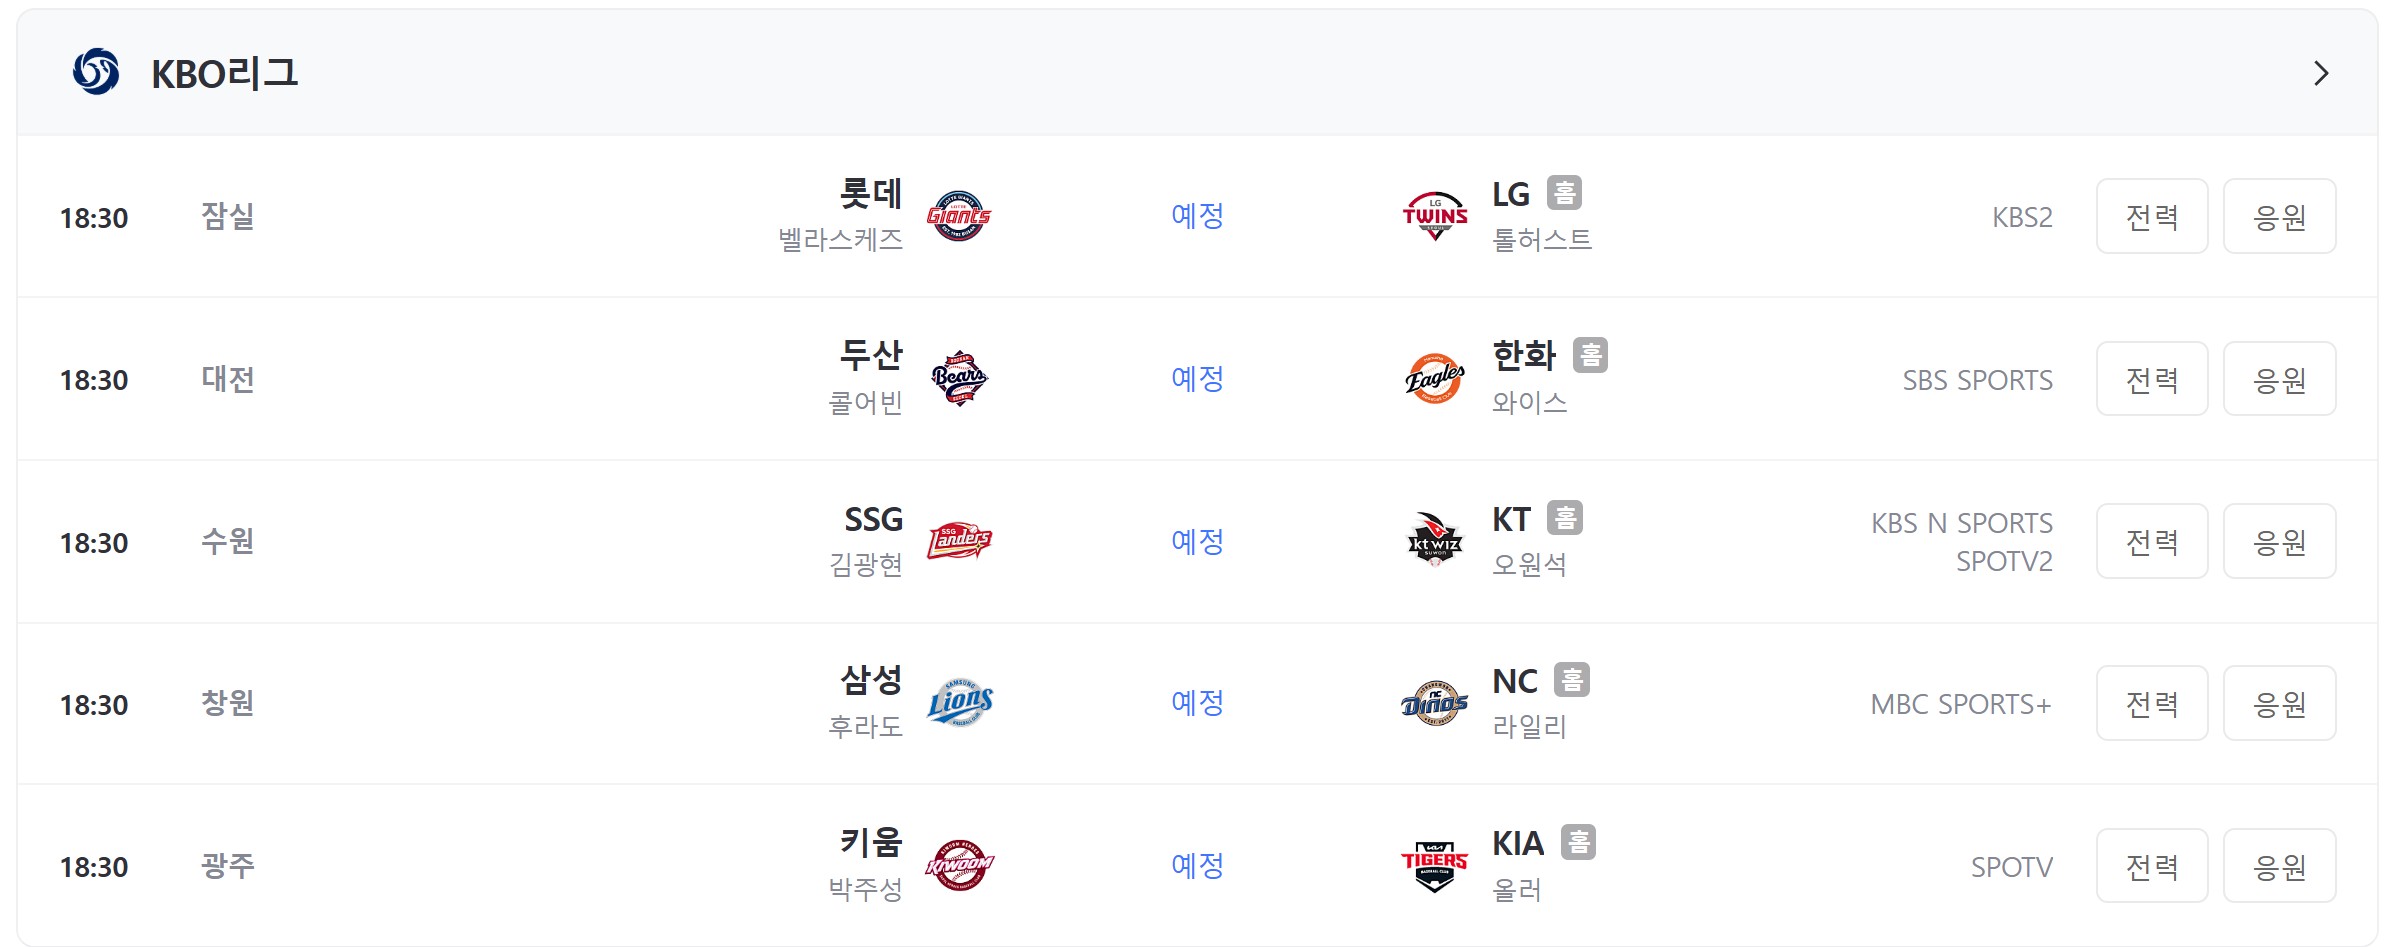Expand KBO리그 section with the chevron arrow
This screenshot has height=947, width=2389.
(2321, 73)
